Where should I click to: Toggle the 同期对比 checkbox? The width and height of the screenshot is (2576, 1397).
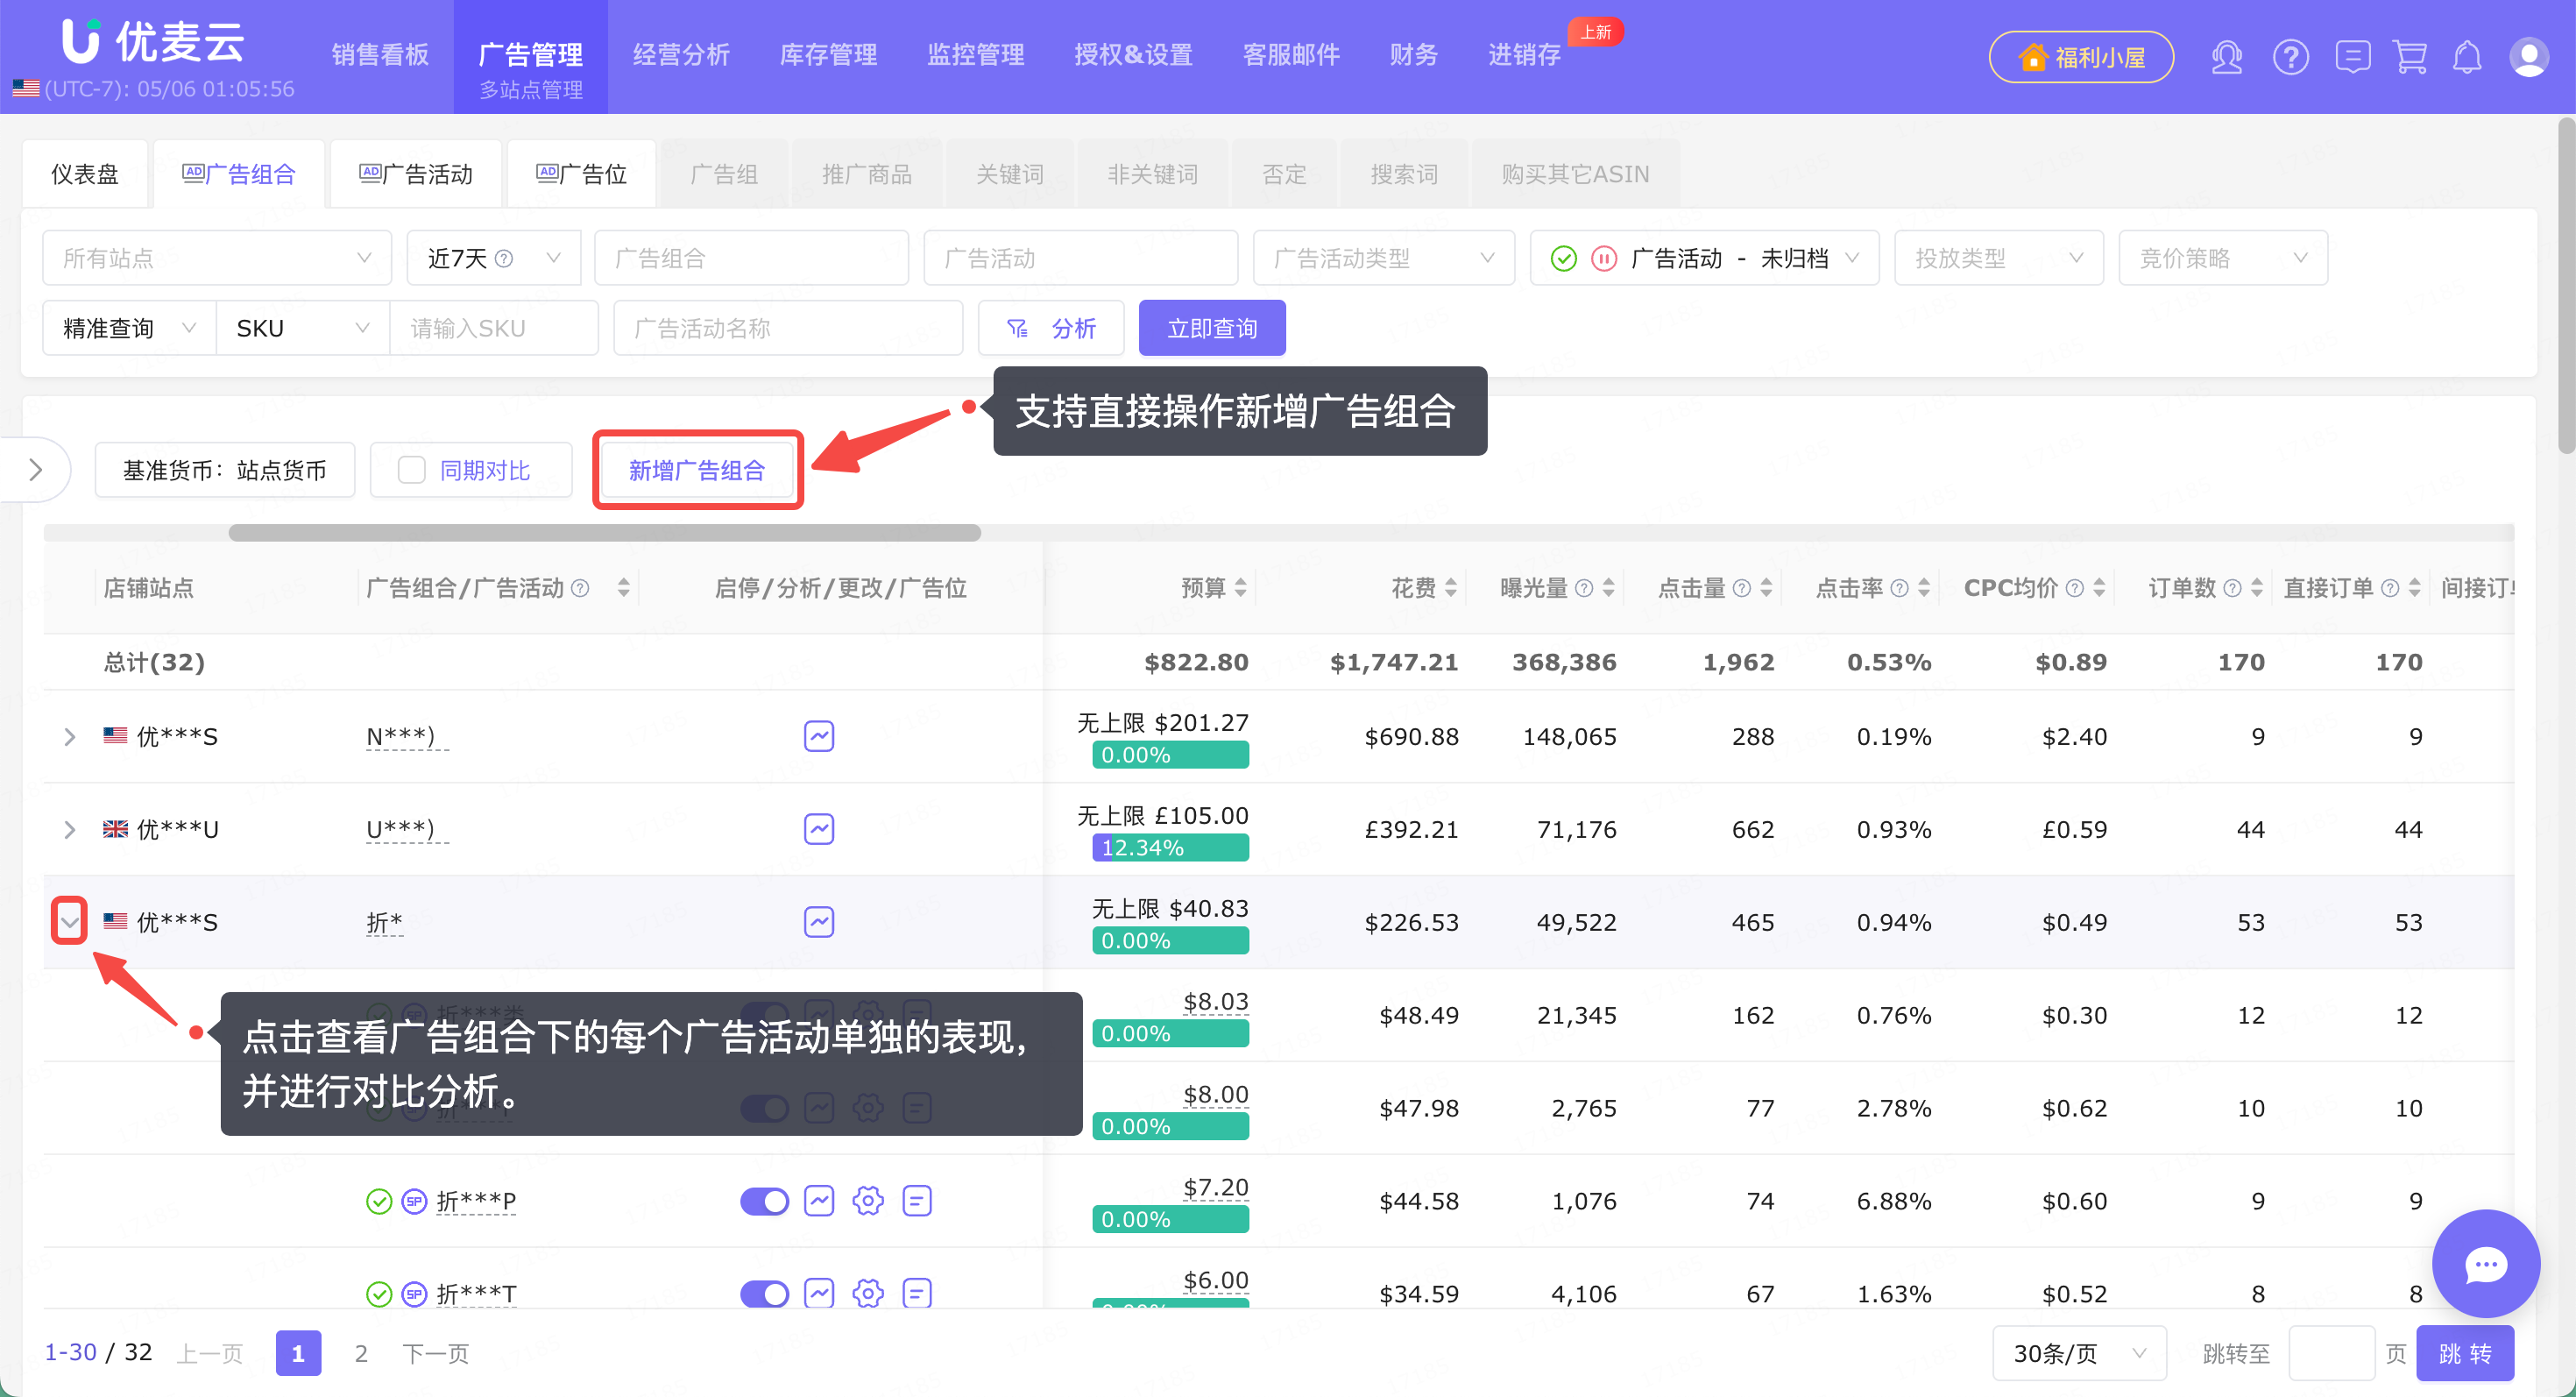[x=411, y=470]
